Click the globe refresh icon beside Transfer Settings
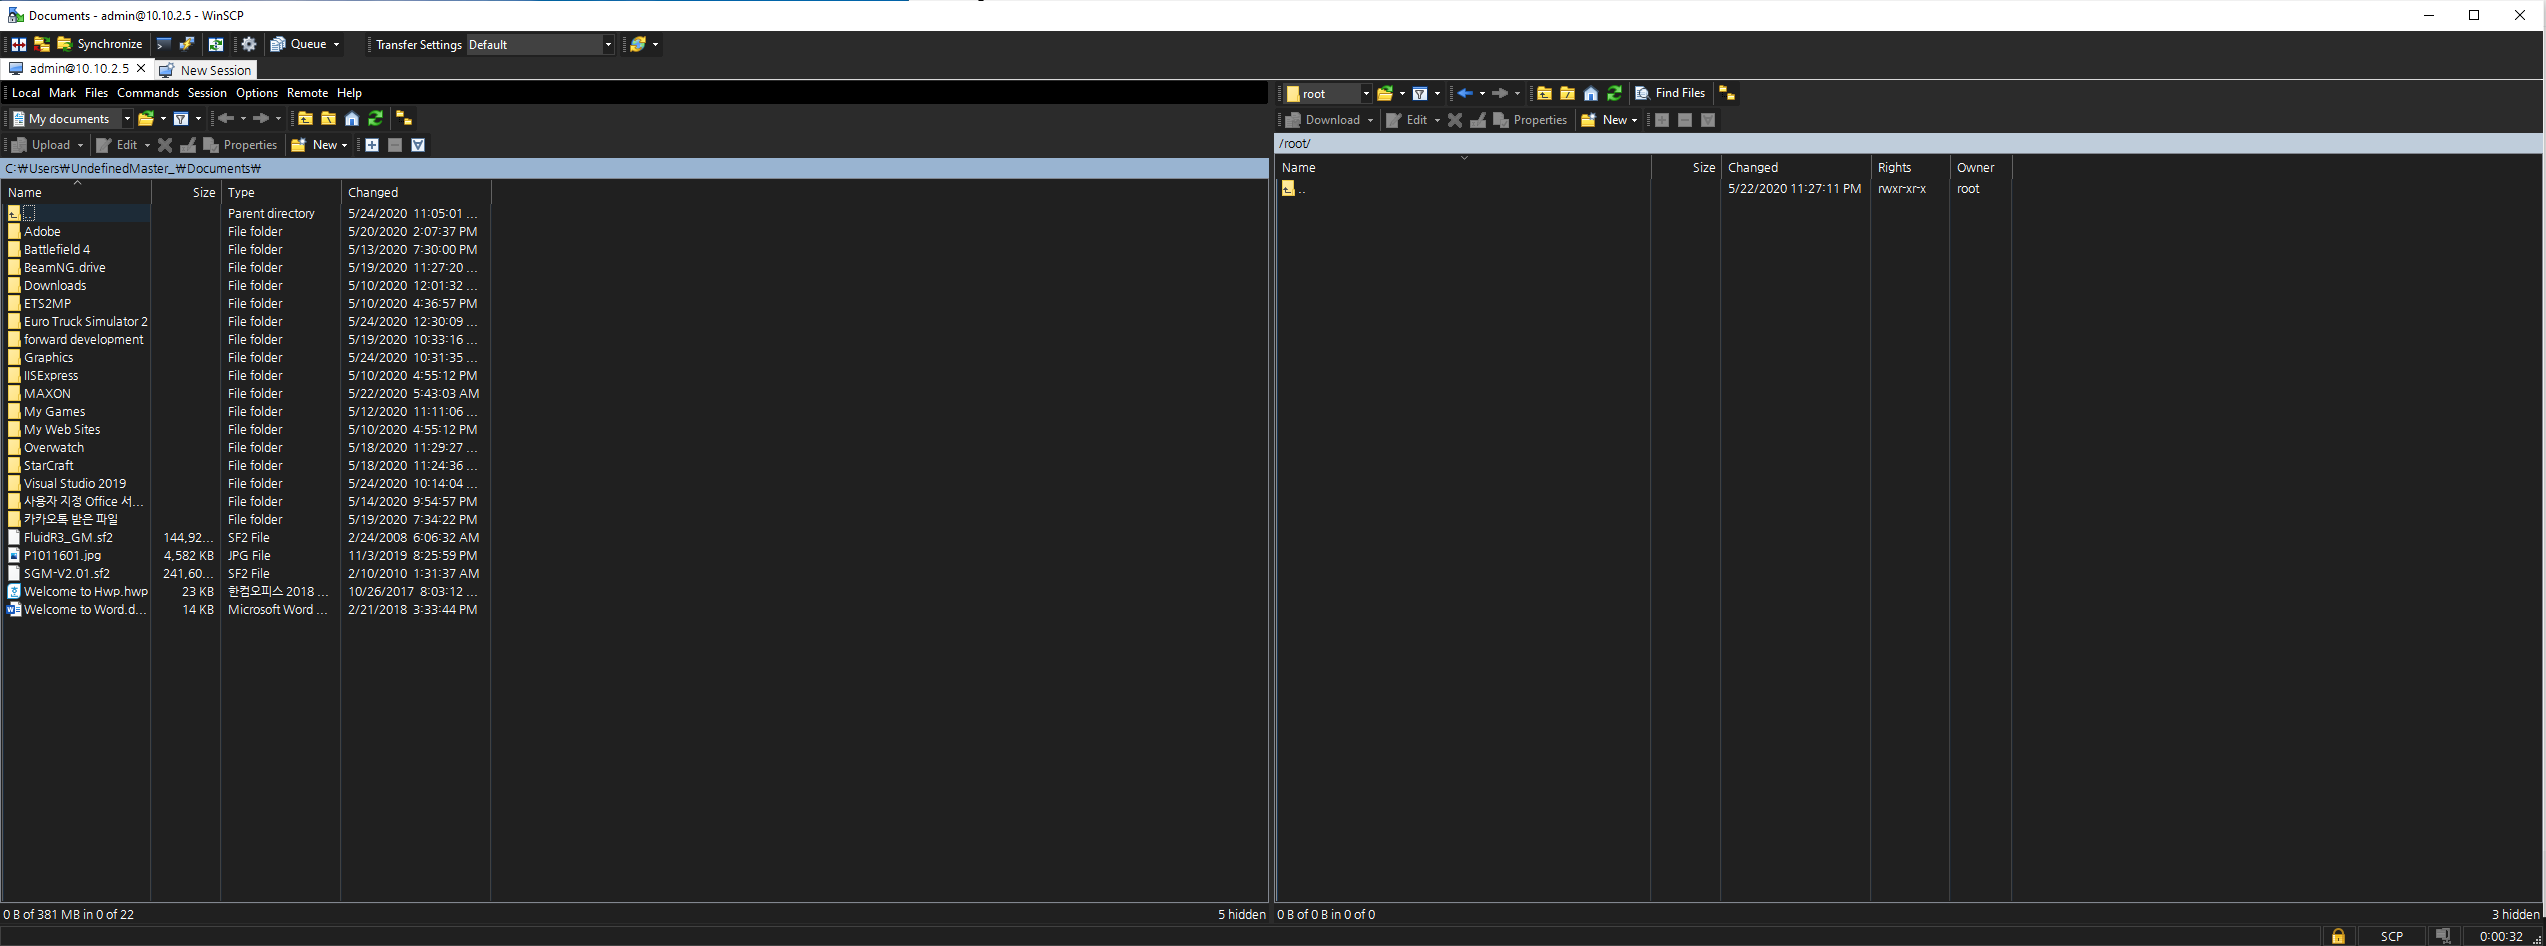The height and width of the screenshot is (946, 2546). [637, 44]
